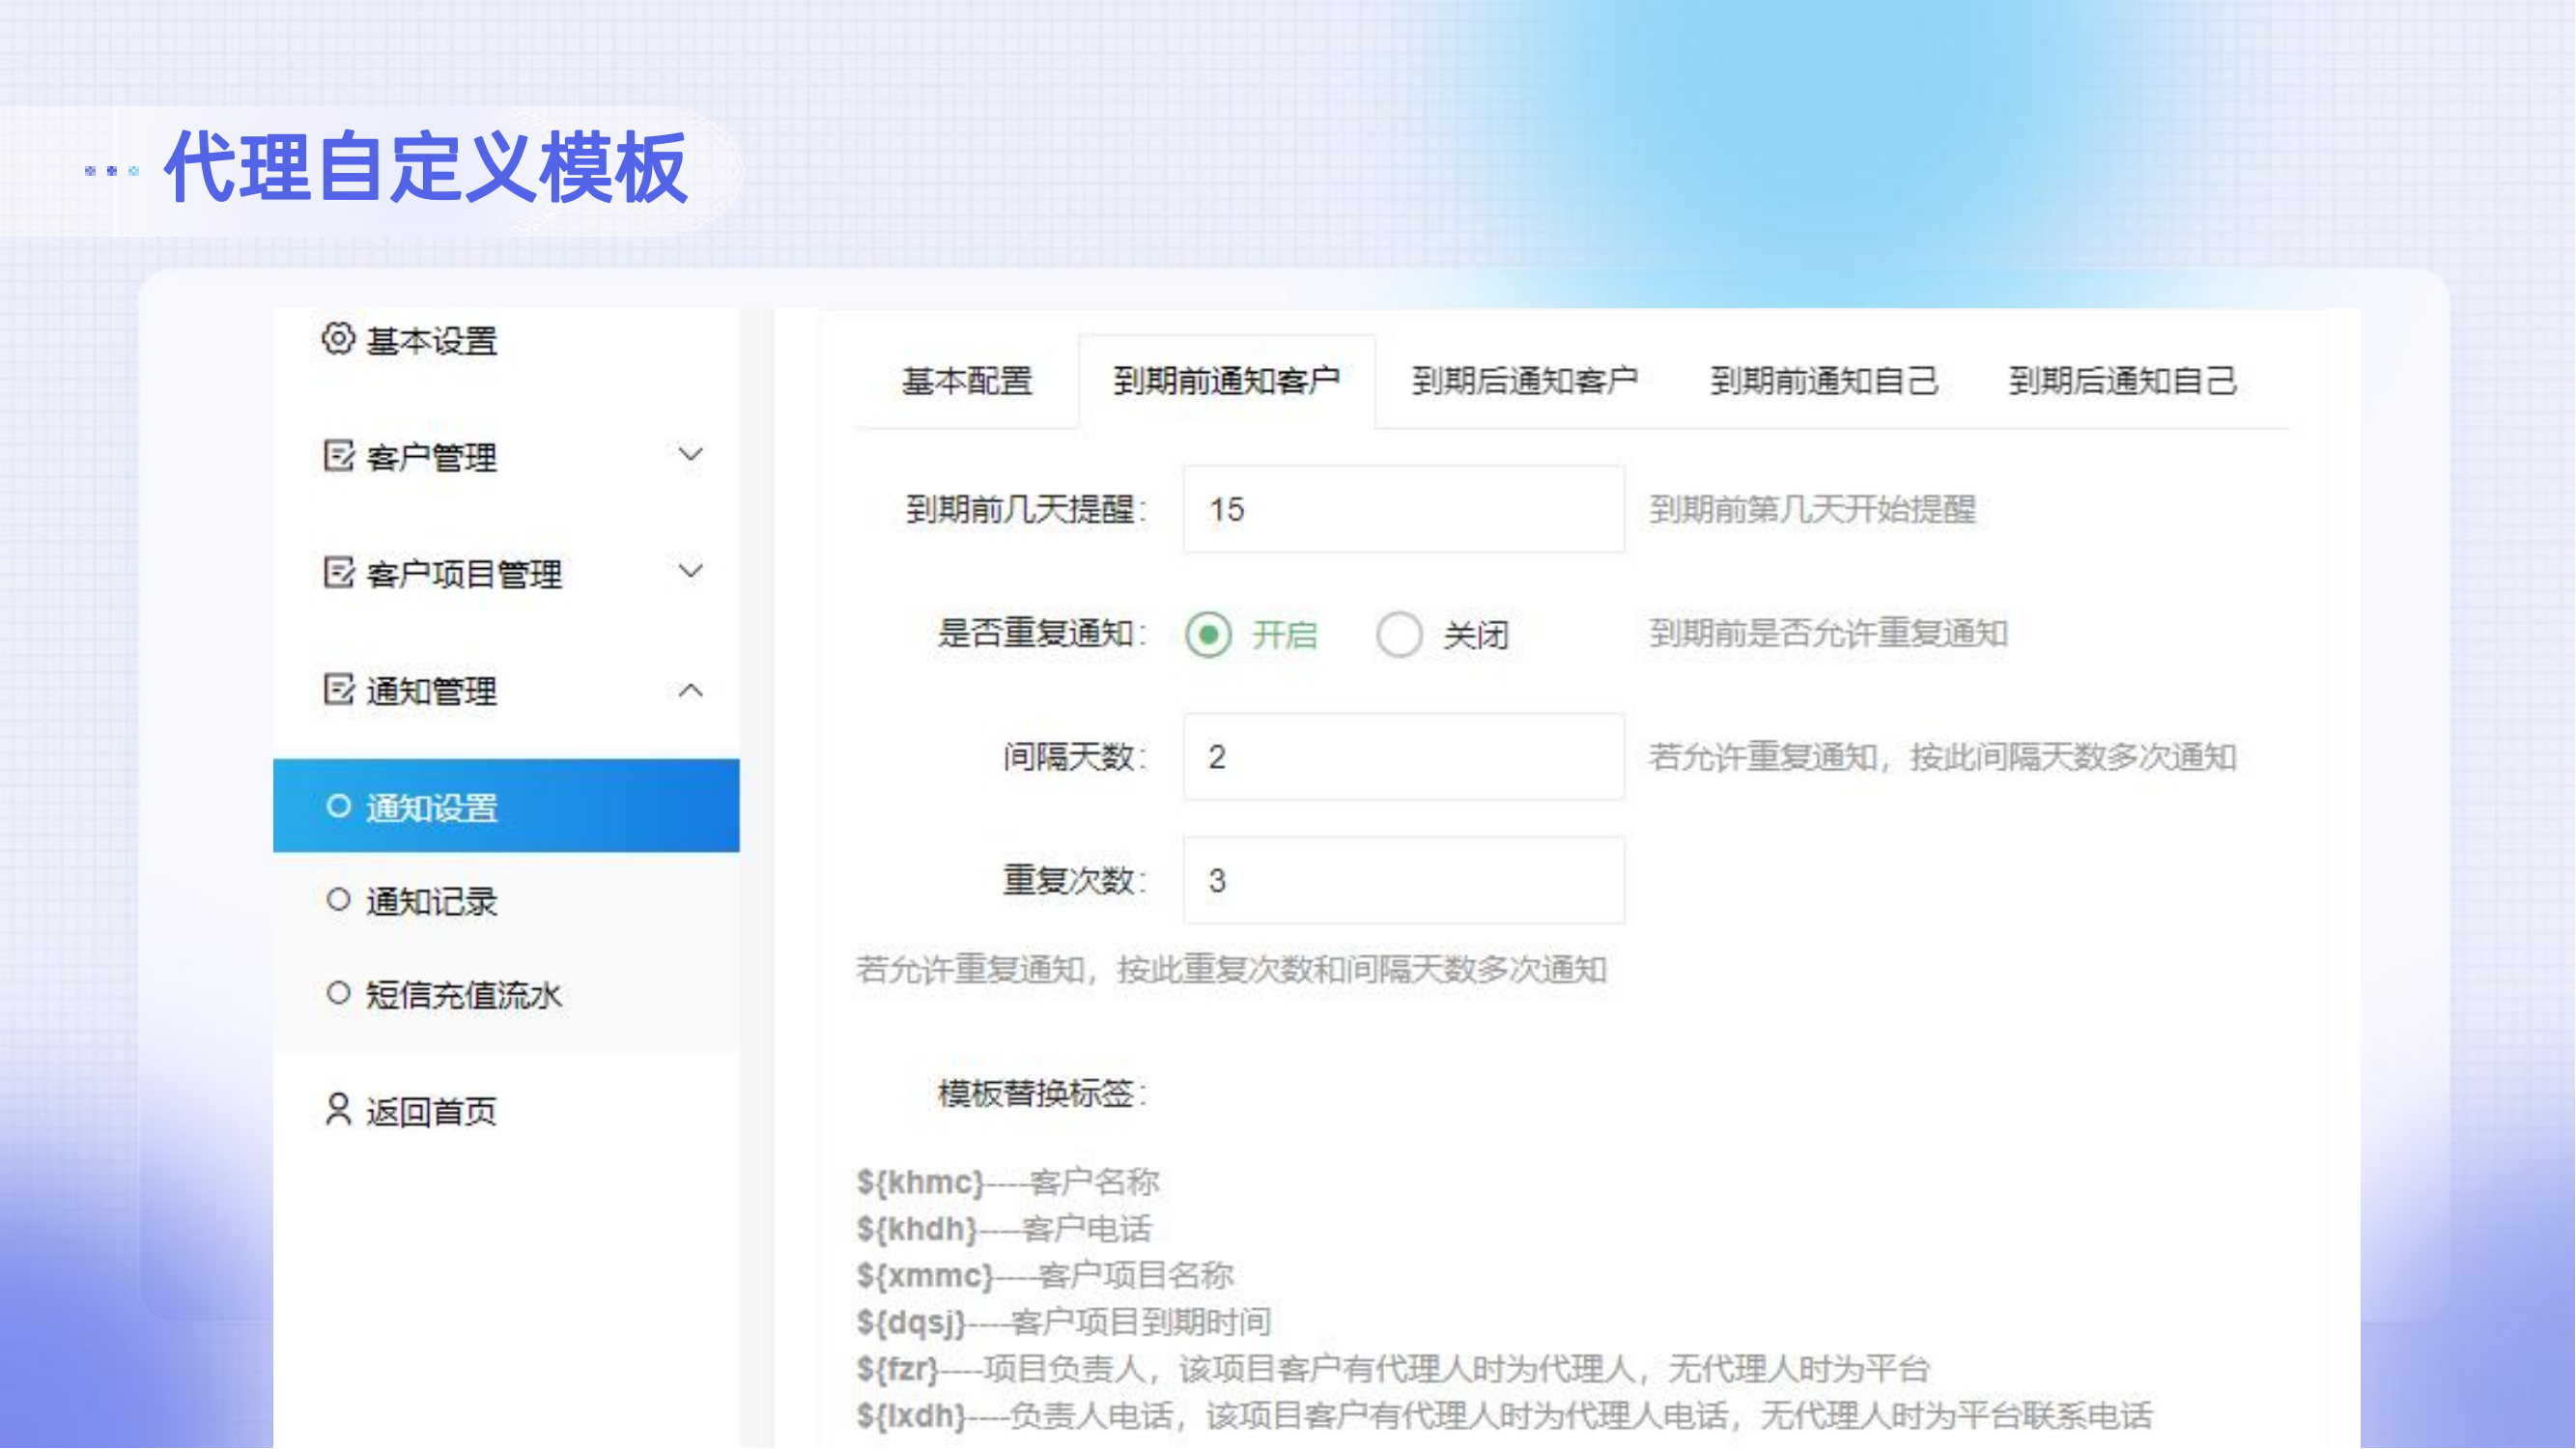This screenshot has height=1449, width=2576.
Task: Open the 到期前通知自己 tab
Action: 1823,381
